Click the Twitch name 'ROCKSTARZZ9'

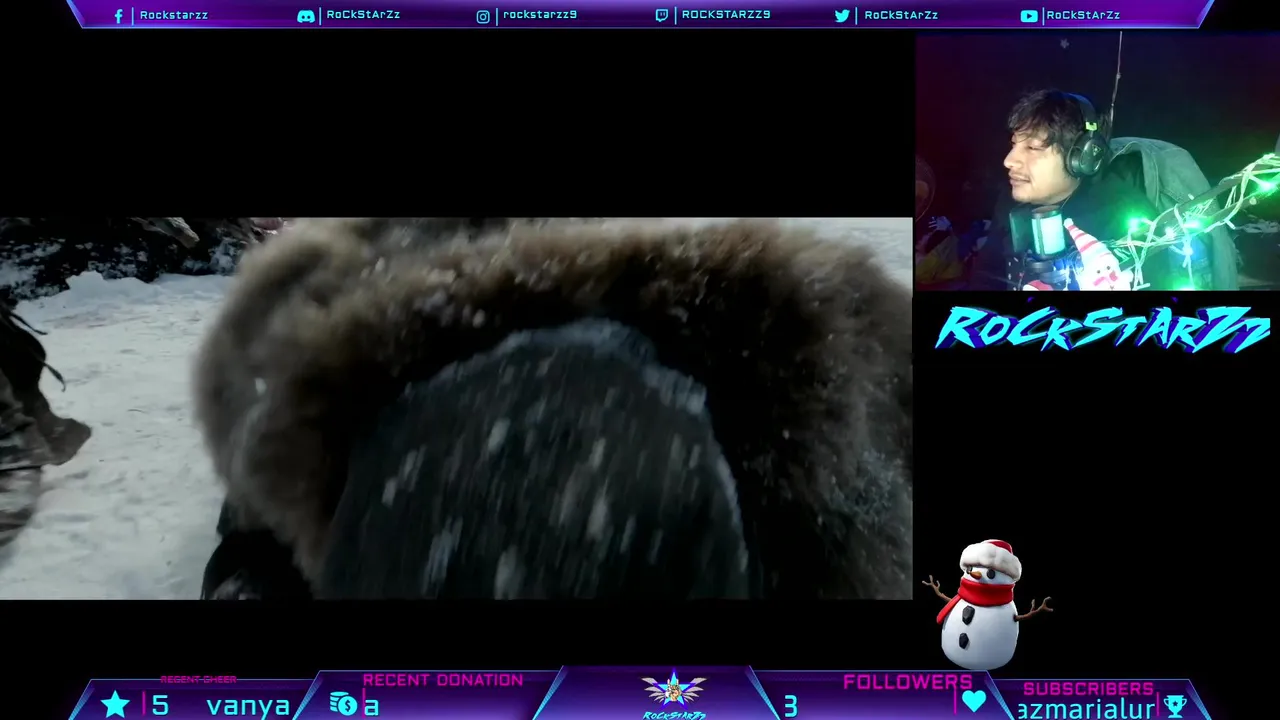pyautogui.click(x=726, y=15)
